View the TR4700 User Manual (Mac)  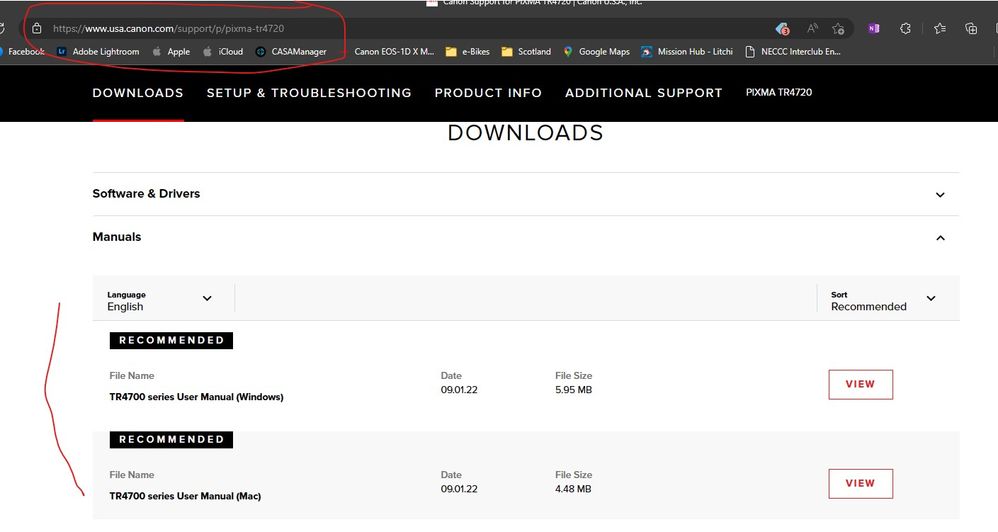tap(861, 484)
